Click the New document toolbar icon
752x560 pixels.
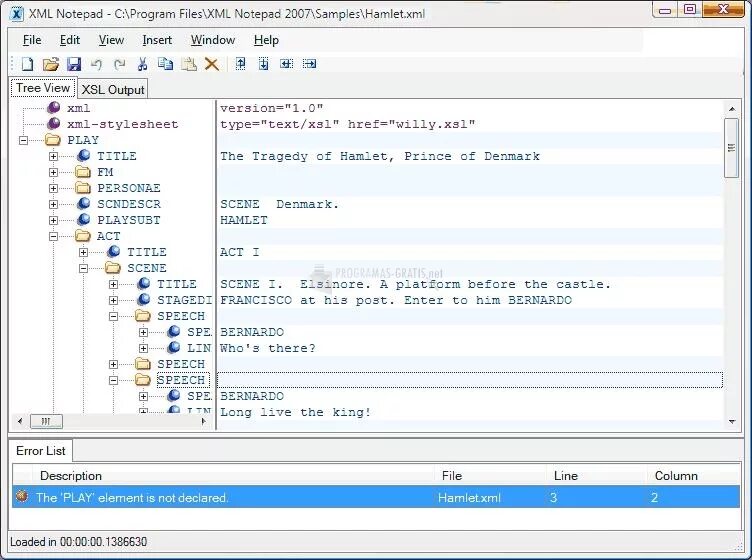pyautogui.click(x=27, y=64)
